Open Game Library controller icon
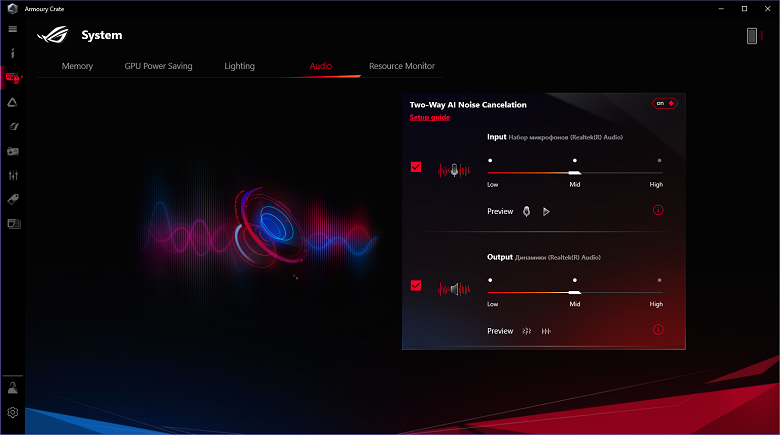This screenshot has height=435, width=780. (13, 151)
